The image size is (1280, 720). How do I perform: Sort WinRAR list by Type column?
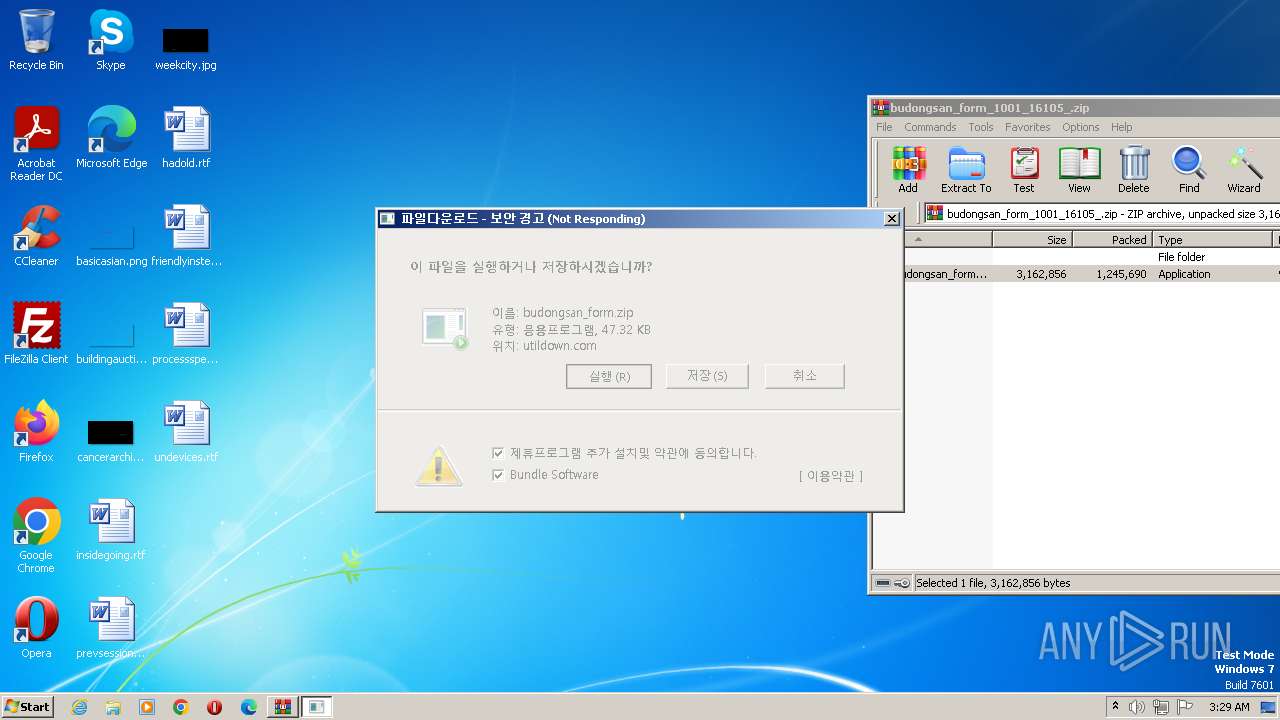tap(1213, 240)
